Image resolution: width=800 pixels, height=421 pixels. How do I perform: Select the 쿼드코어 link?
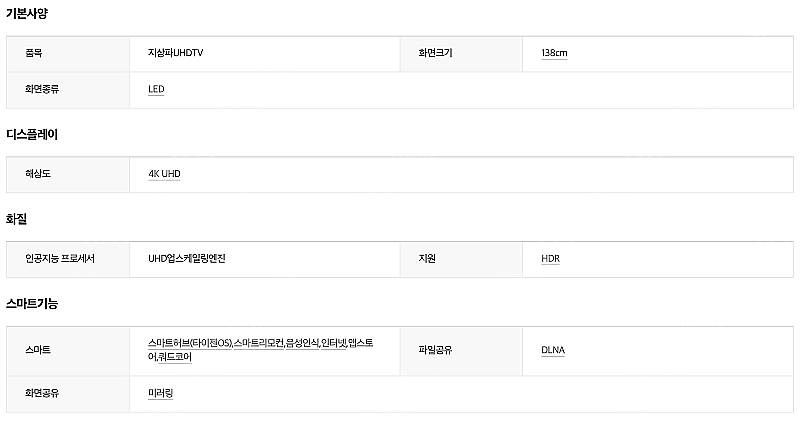175,357
